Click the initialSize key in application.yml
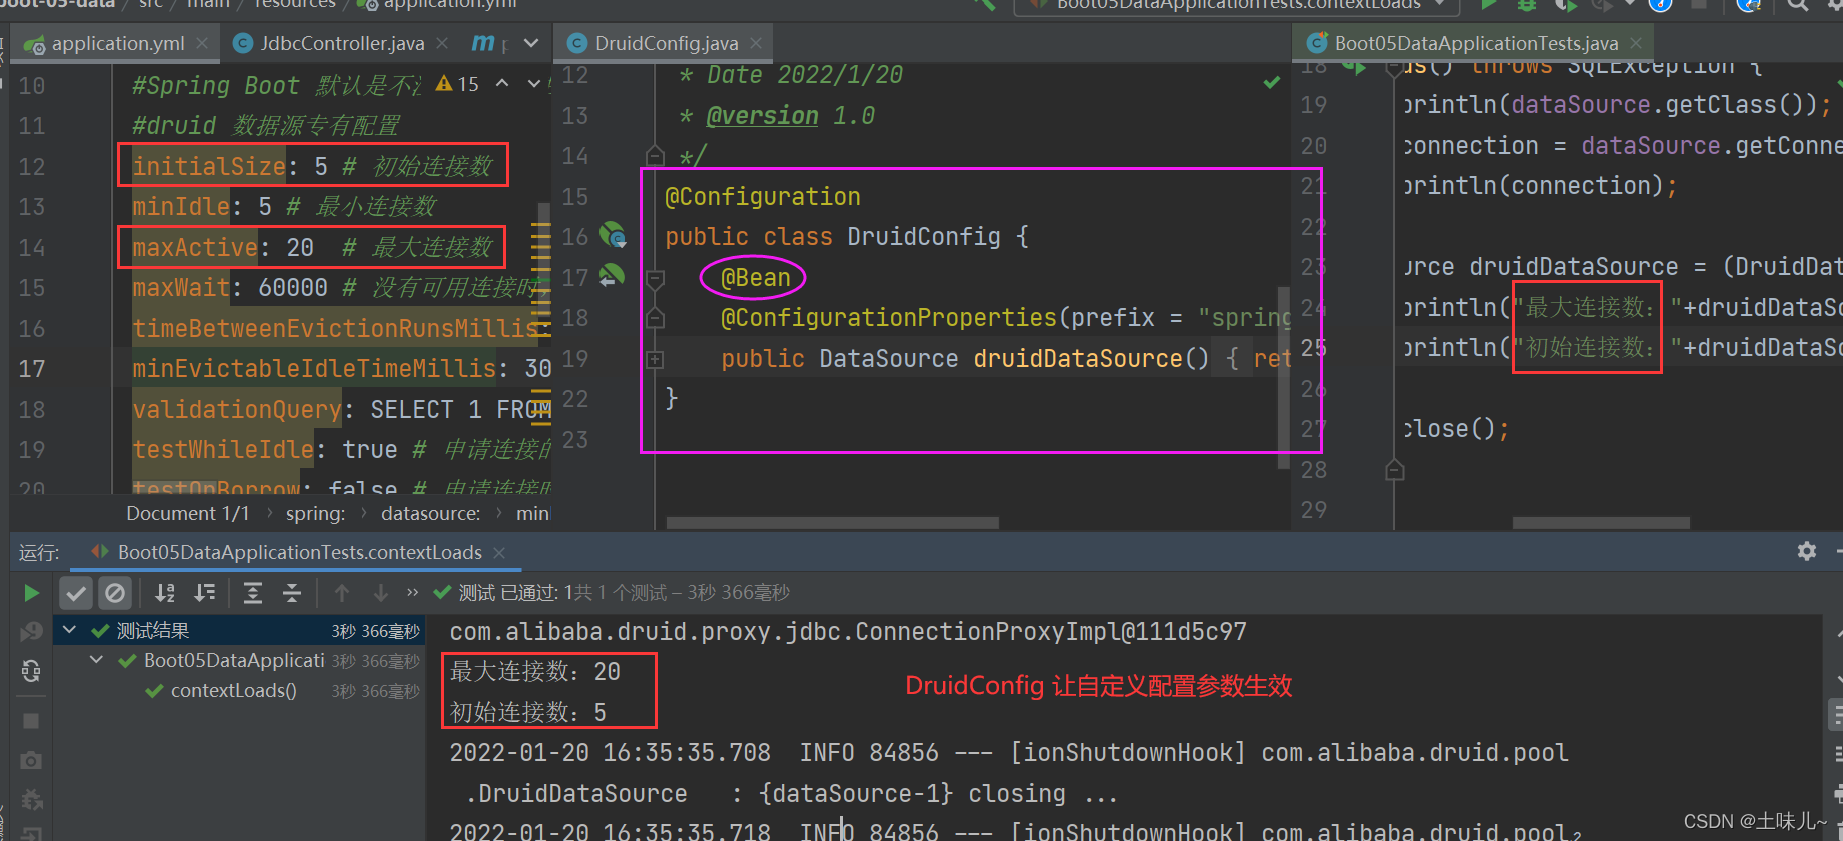Image resolution: width=1843 pixels, height=841 pixels. click(209, 166)
